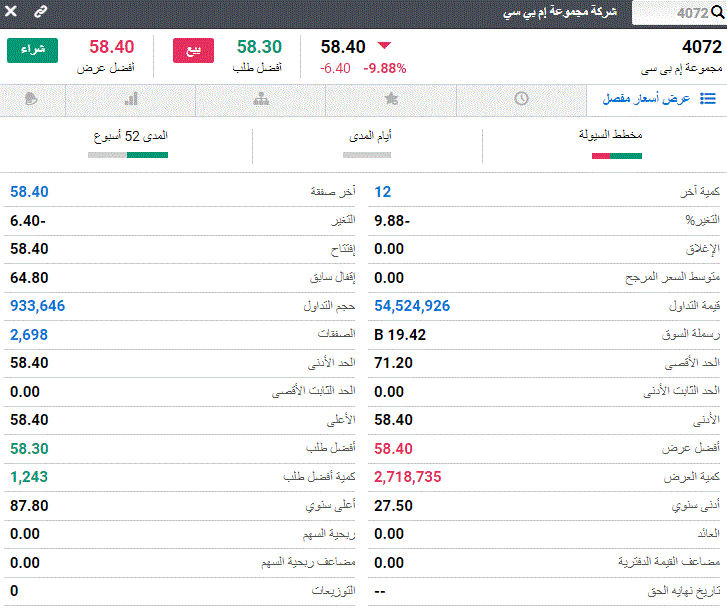Click حجم التداول value 933,646
The width and height of the screenshot is (727, 610).
[x=38, y=306]
